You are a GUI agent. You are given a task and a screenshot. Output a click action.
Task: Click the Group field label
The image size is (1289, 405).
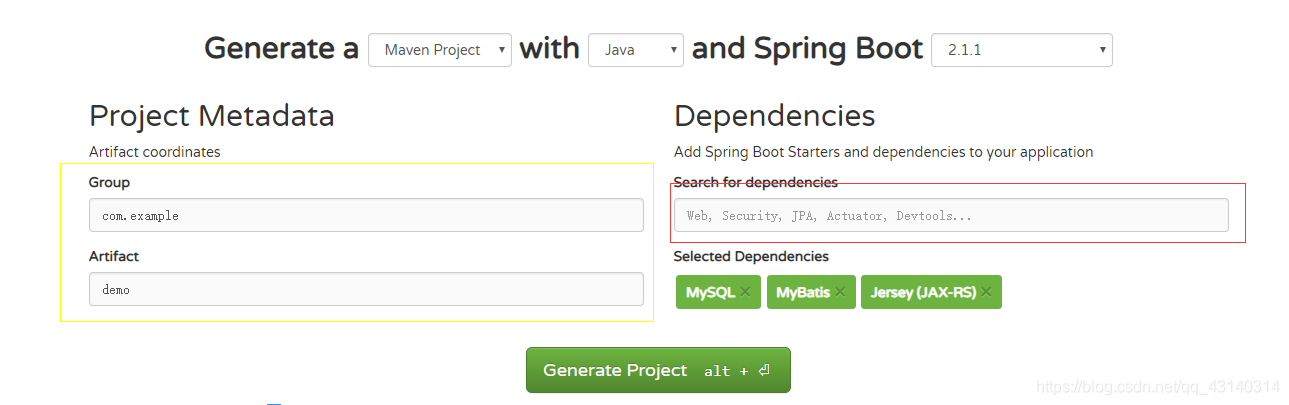click(x=109, y=182)
